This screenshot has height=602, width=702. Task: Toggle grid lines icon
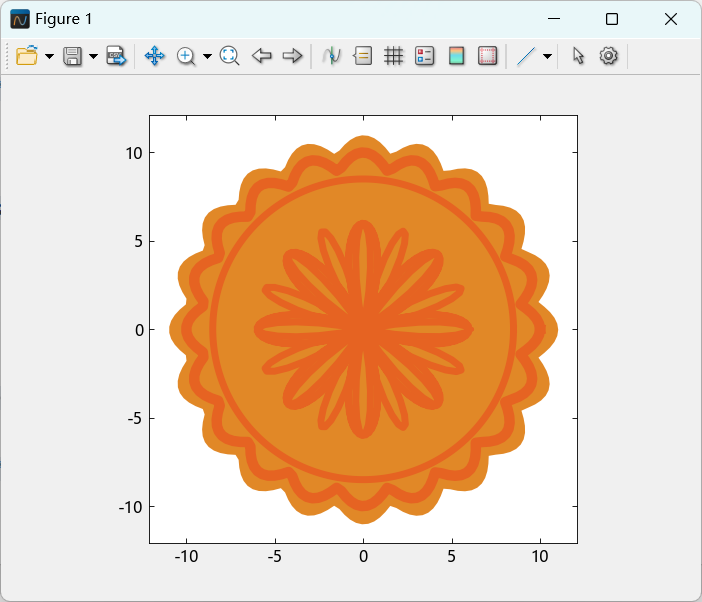point(394,56)
